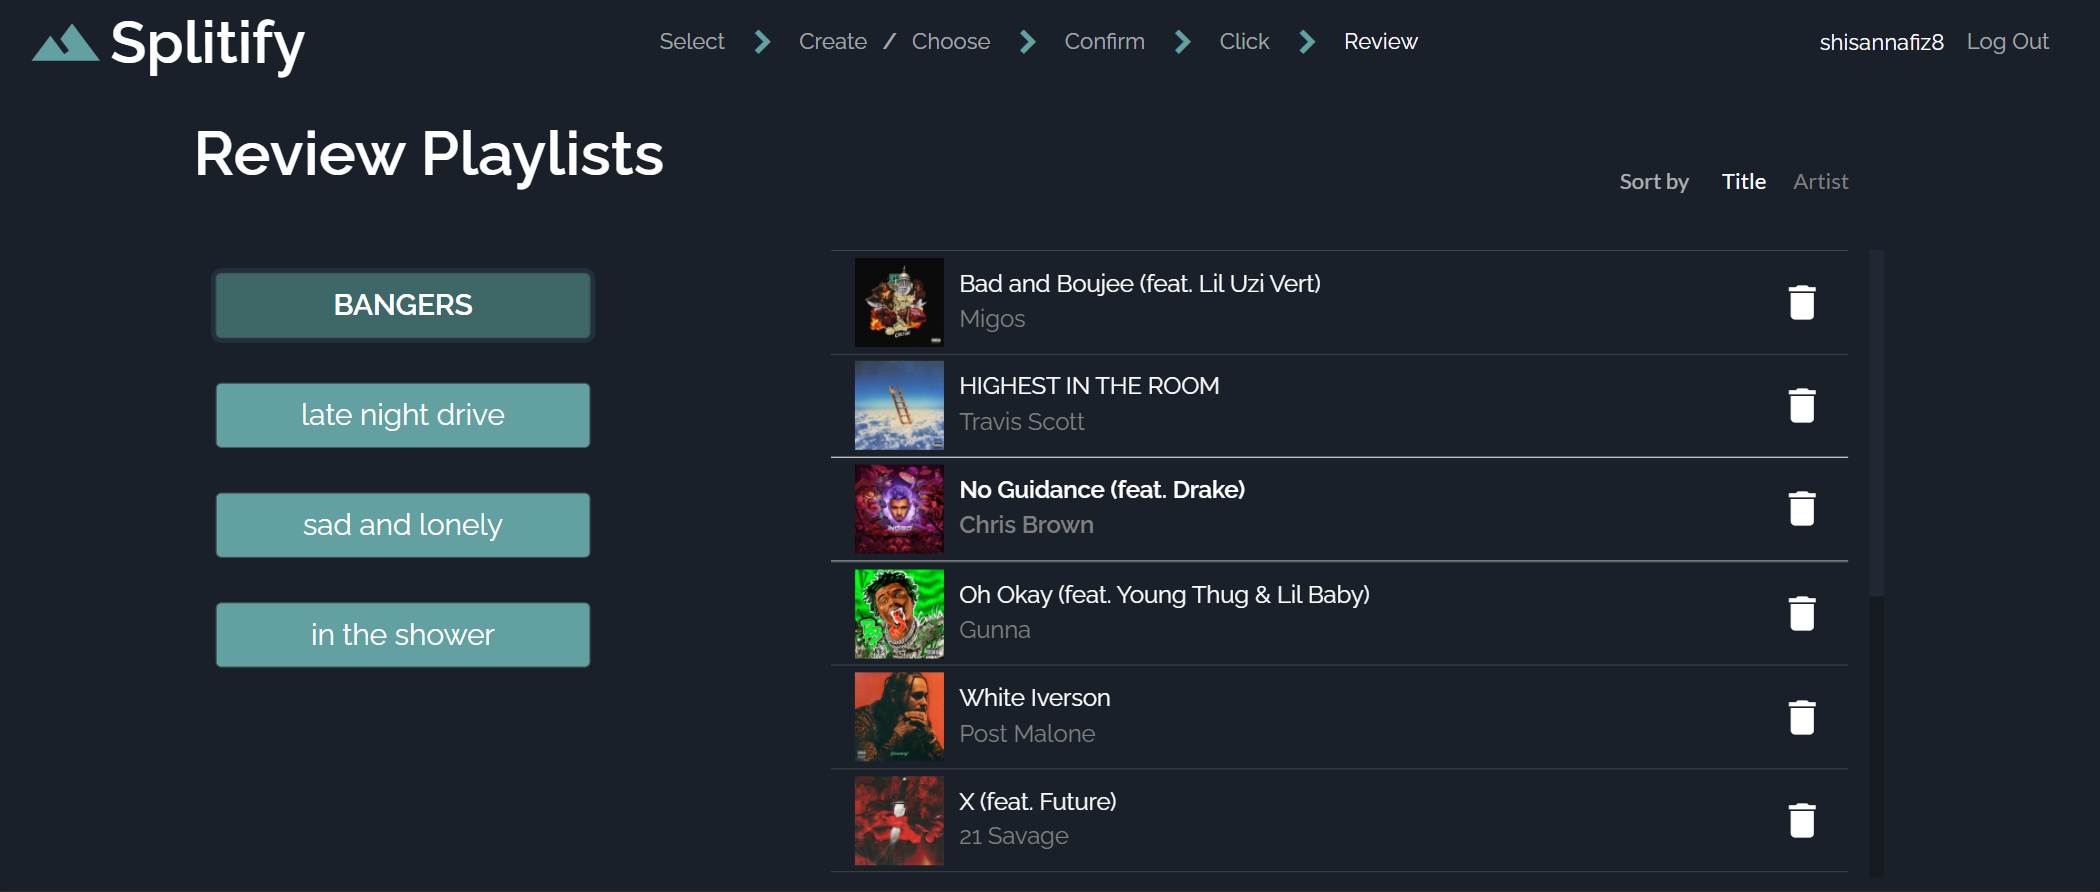The image size is (2100, 892).
Task: Click trash icon for No Guidance
Action: [1801, 509]
